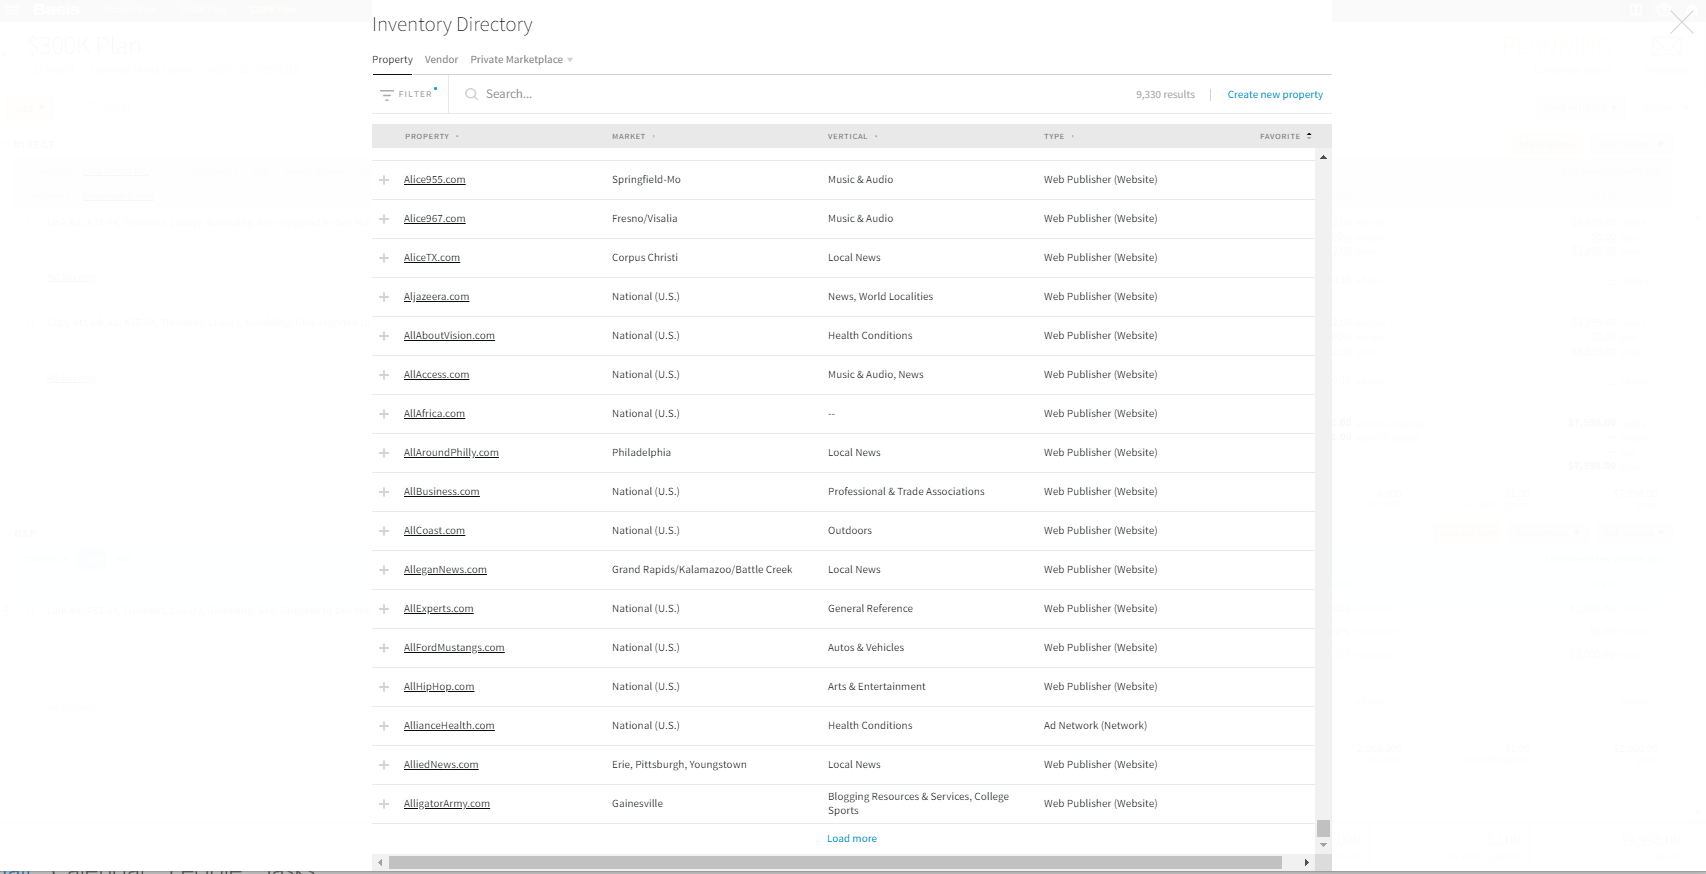Click the table's scroll up arrow
Screen dimensions: 1706x874
pyautogui.click(x=1323, y=158)
